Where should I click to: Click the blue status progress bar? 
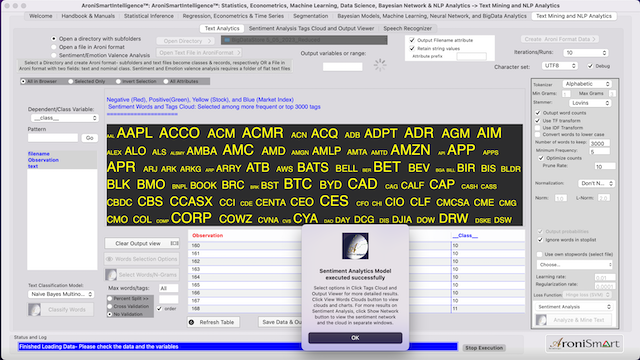[238, 347]
